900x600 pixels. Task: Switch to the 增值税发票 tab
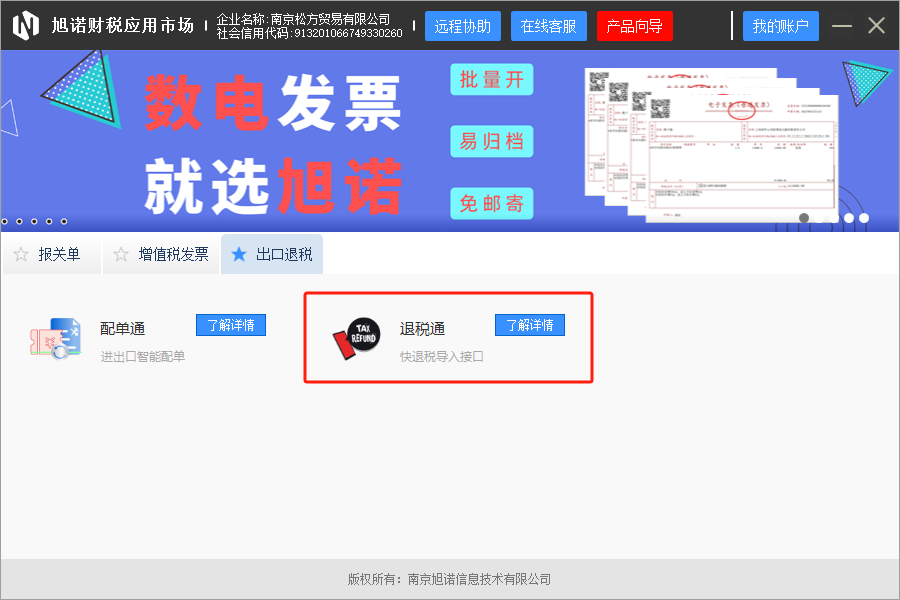pyautogui.click(x=161, y=254)
